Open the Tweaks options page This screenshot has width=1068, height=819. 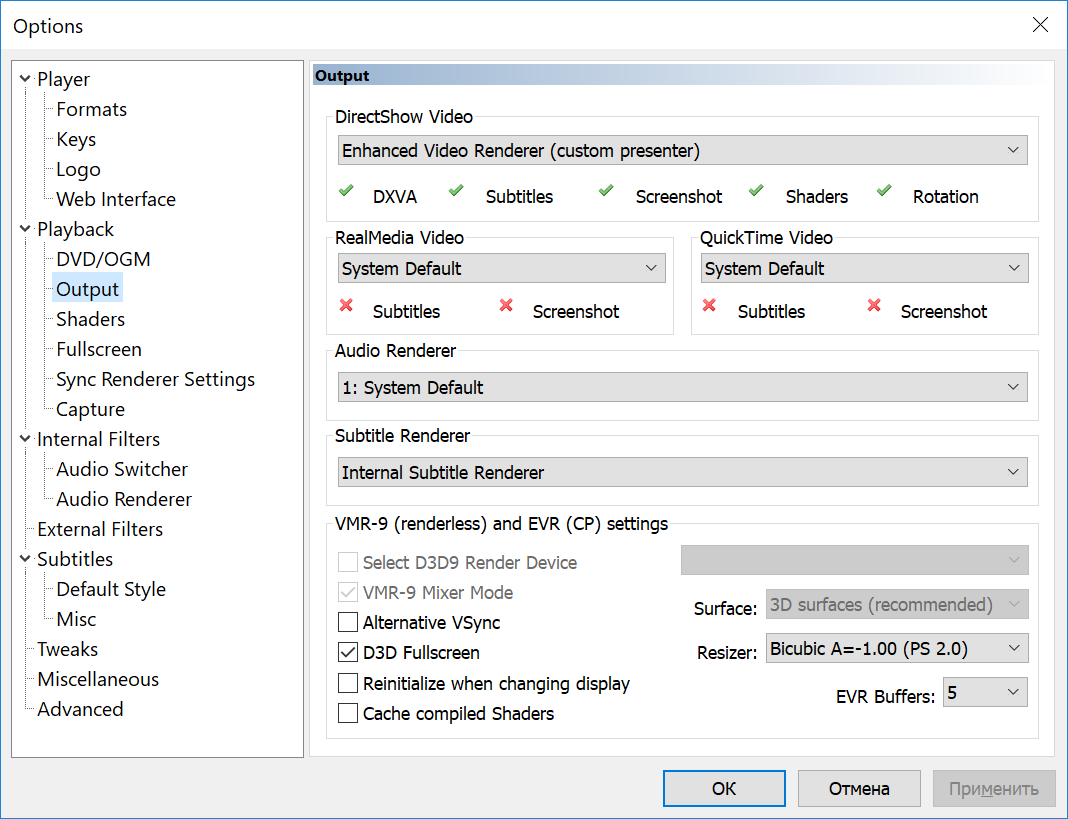(x=67, y=649)
